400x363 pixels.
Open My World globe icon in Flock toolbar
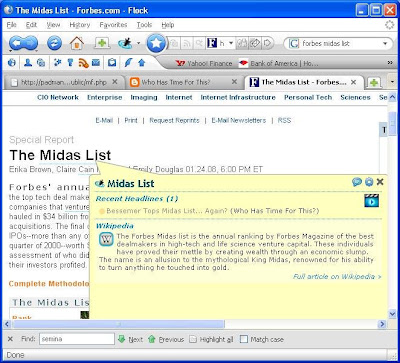(12, 62)
